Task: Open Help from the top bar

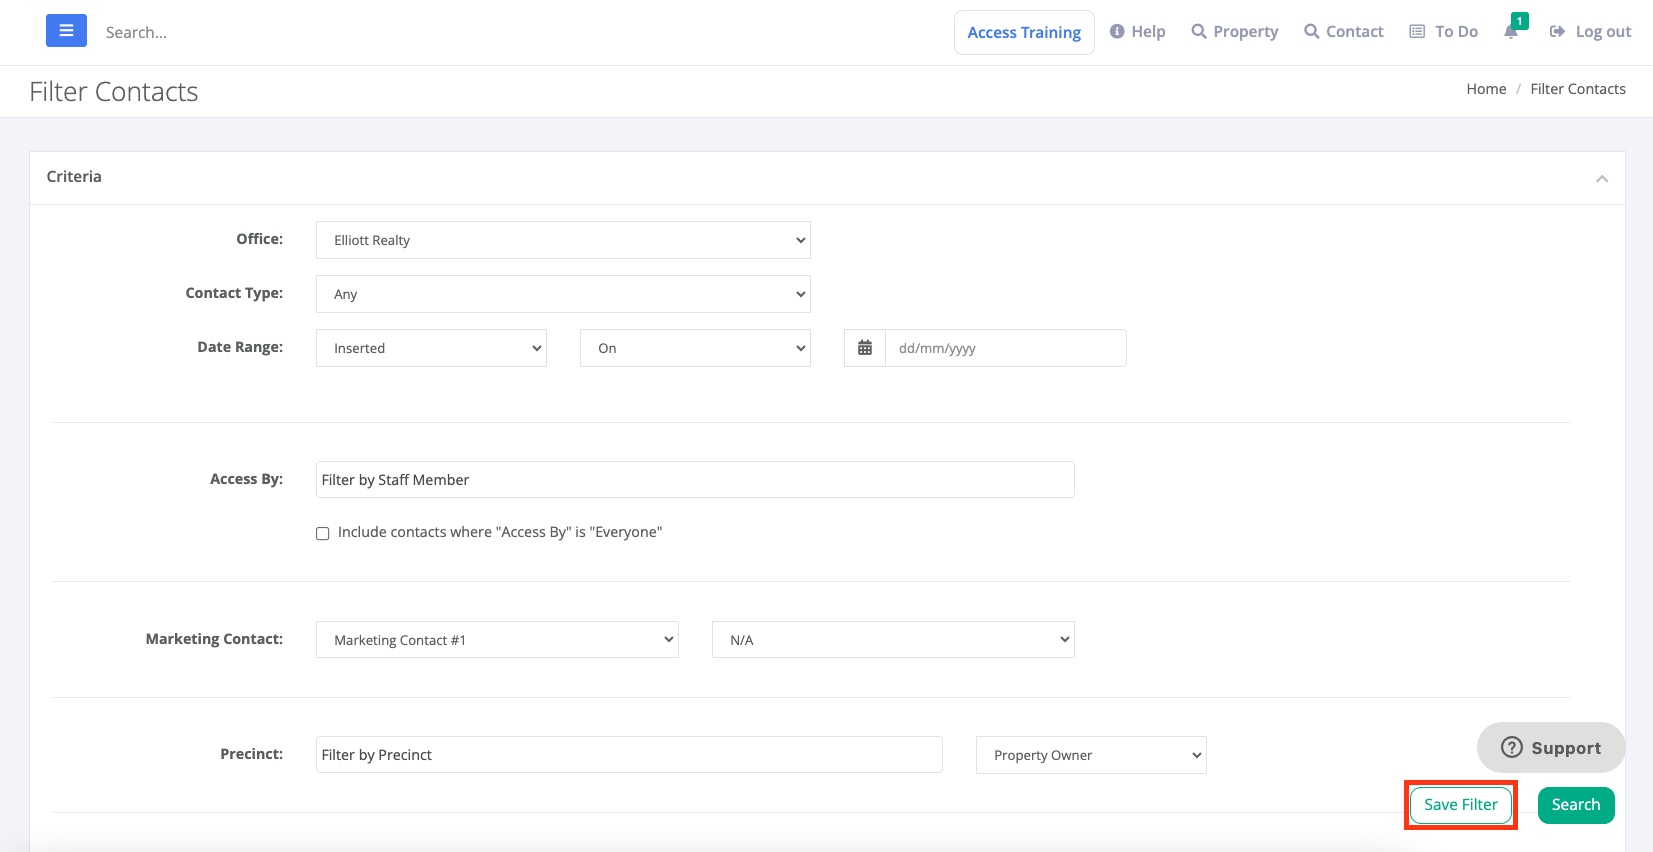Action: click(x=1138, y=32)
